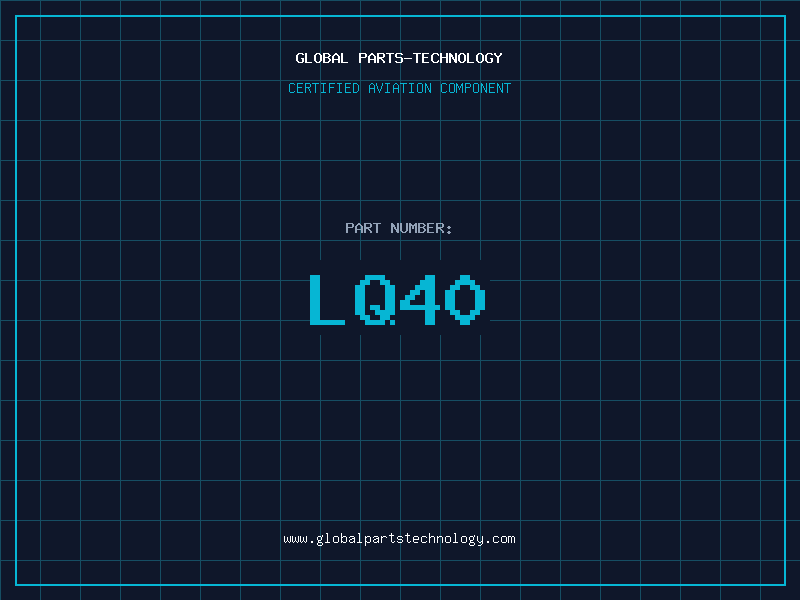This screenshot has height=600, width=800.
Task: Click the 'PART NUMBER:' label
Action: click(x=399, y=228)
